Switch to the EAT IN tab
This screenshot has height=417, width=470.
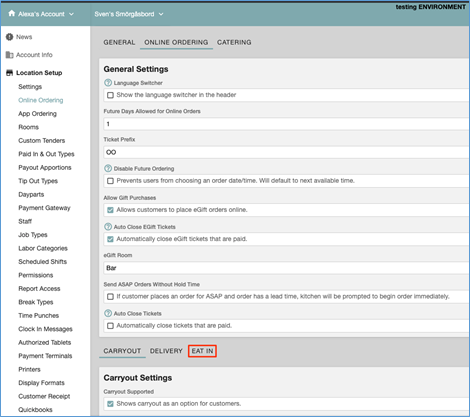[x=202, y=351]
